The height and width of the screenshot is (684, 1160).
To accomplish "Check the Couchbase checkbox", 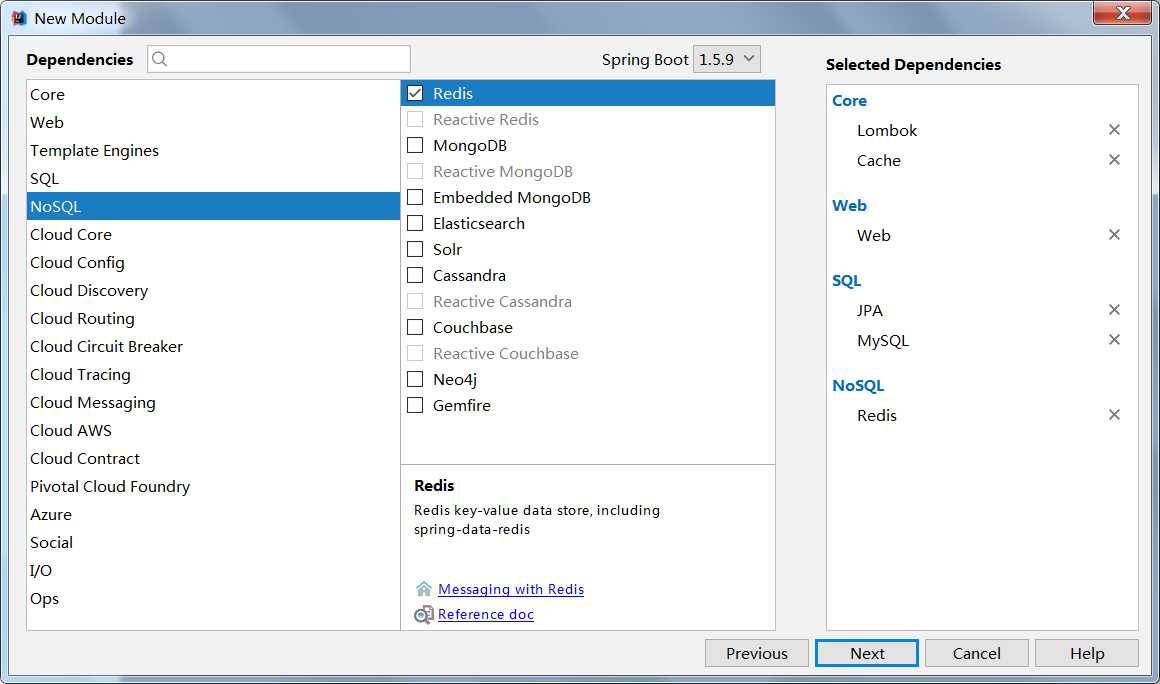I will pos(415,327).
